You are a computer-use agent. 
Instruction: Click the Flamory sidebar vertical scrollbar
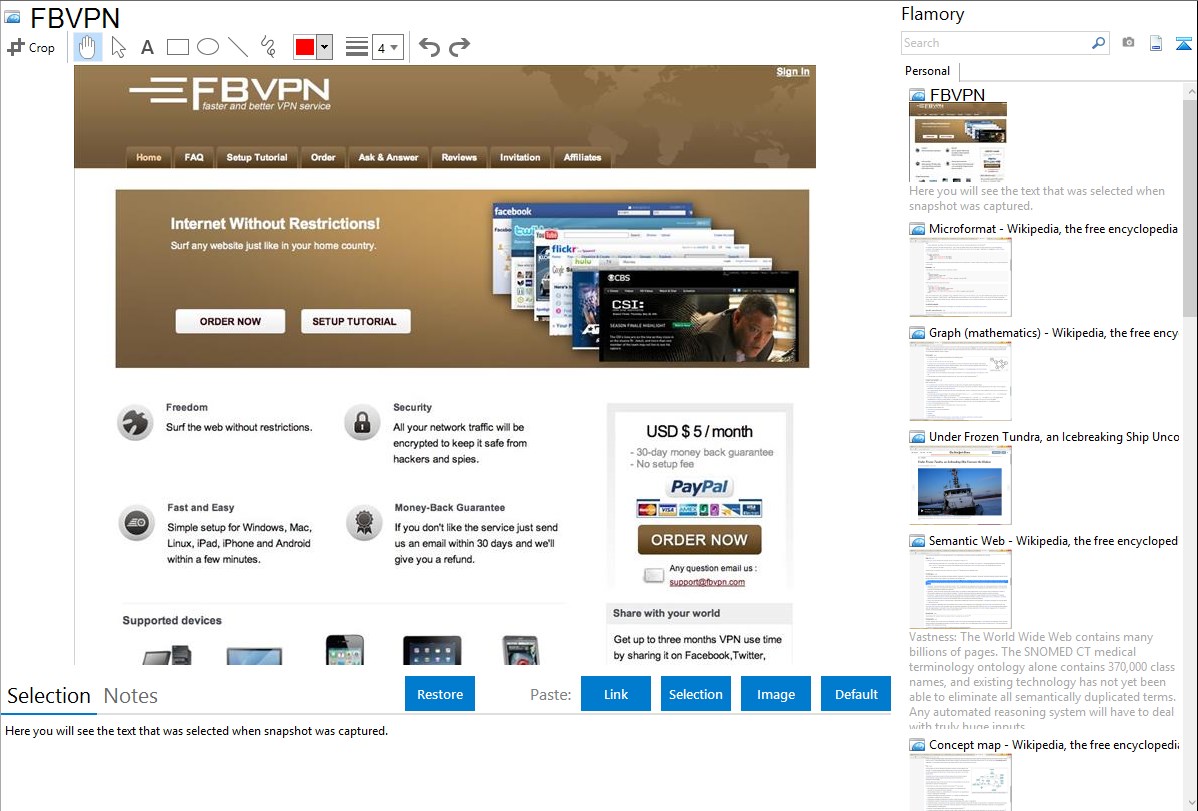(1190, 206)
